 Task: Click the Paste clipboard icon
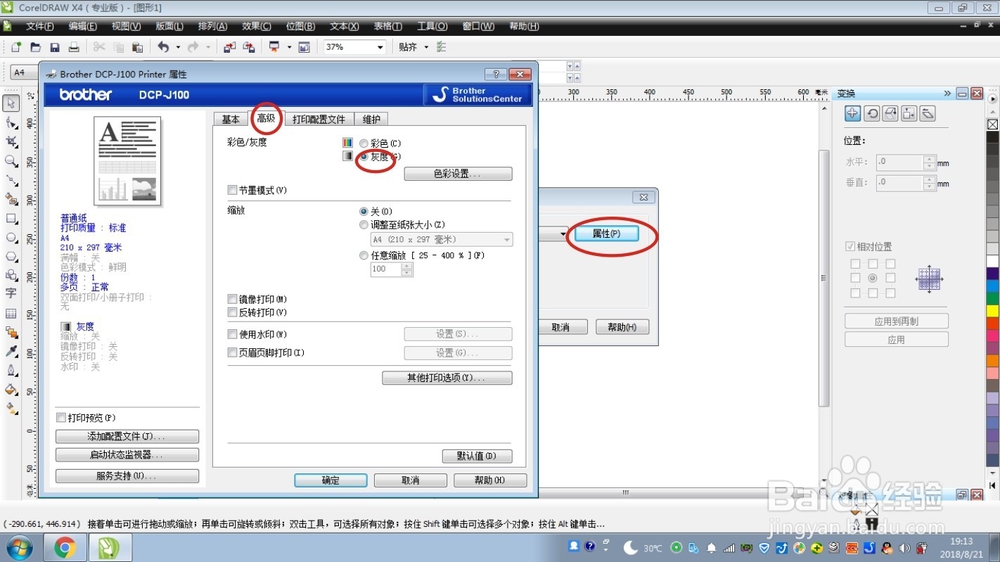click(x=137, y=47)
